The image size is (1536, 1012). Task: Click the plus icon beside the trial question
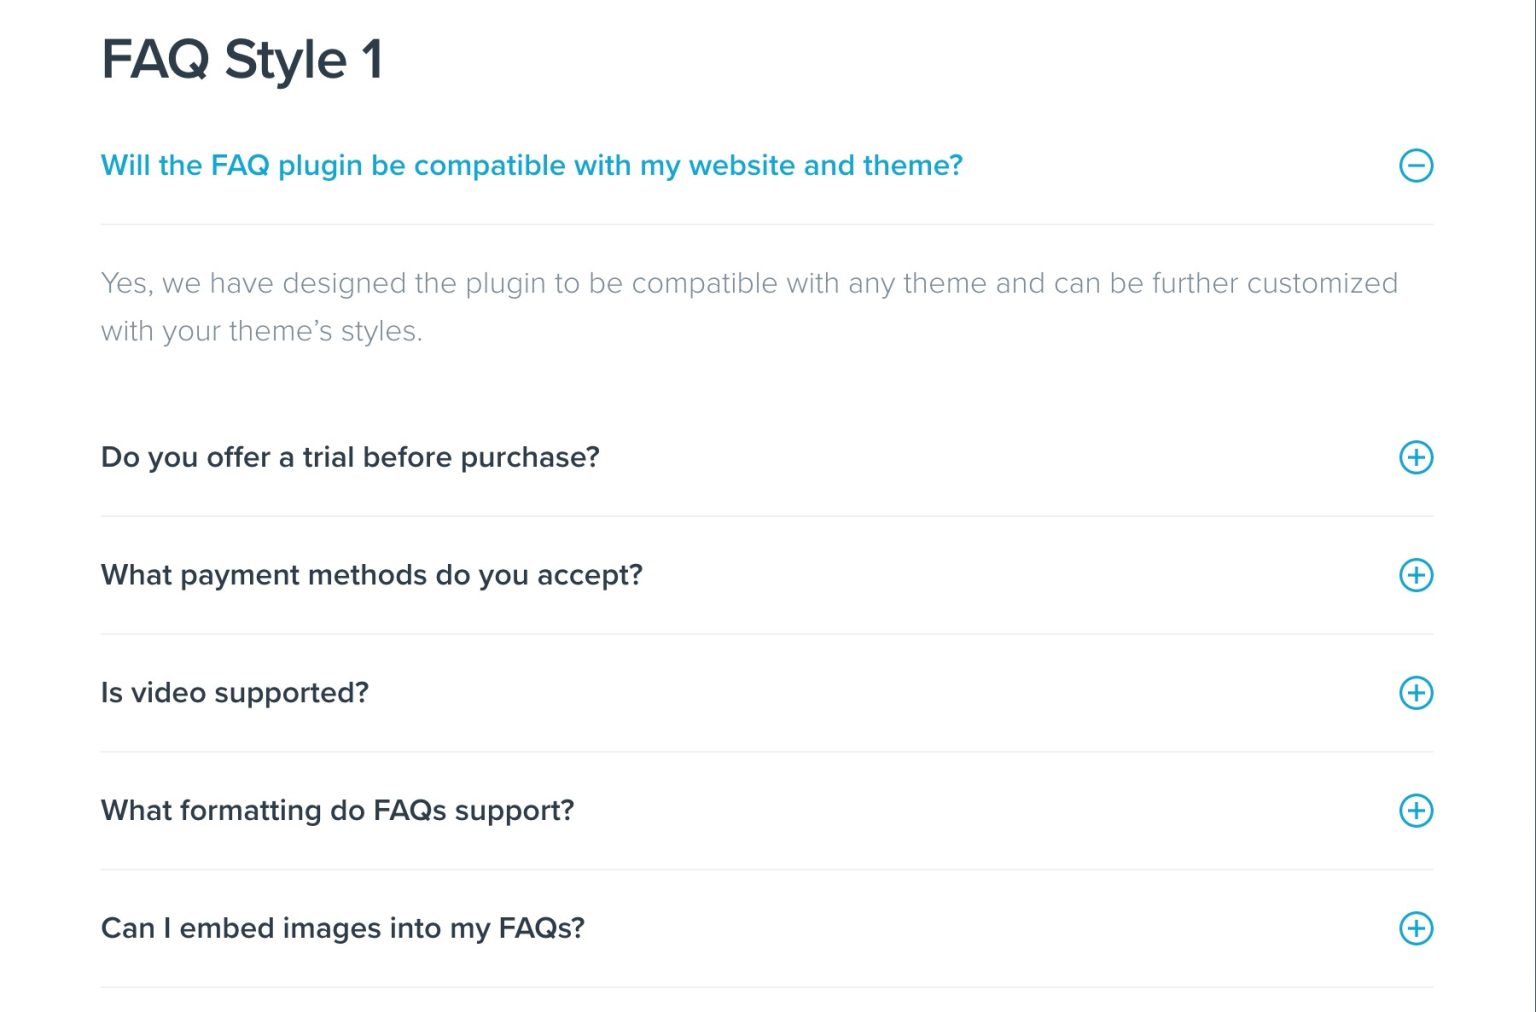pyautogui.click(x=1416, y=457)
